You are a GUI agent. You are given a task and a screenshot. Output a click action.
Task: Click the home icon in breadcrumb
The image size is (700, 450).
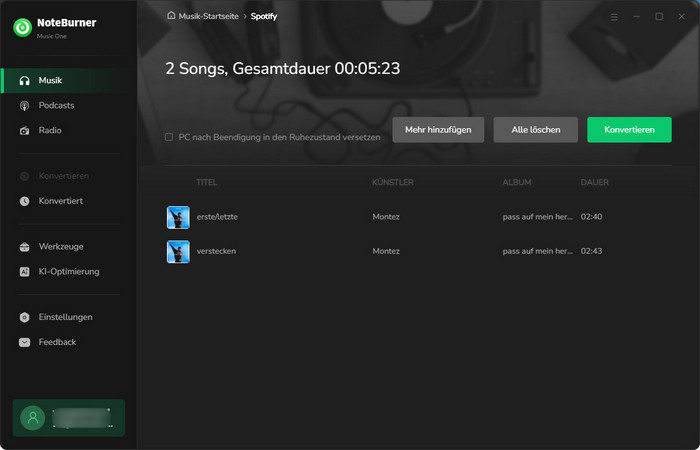pyautogui.click(x=171, y=16)
